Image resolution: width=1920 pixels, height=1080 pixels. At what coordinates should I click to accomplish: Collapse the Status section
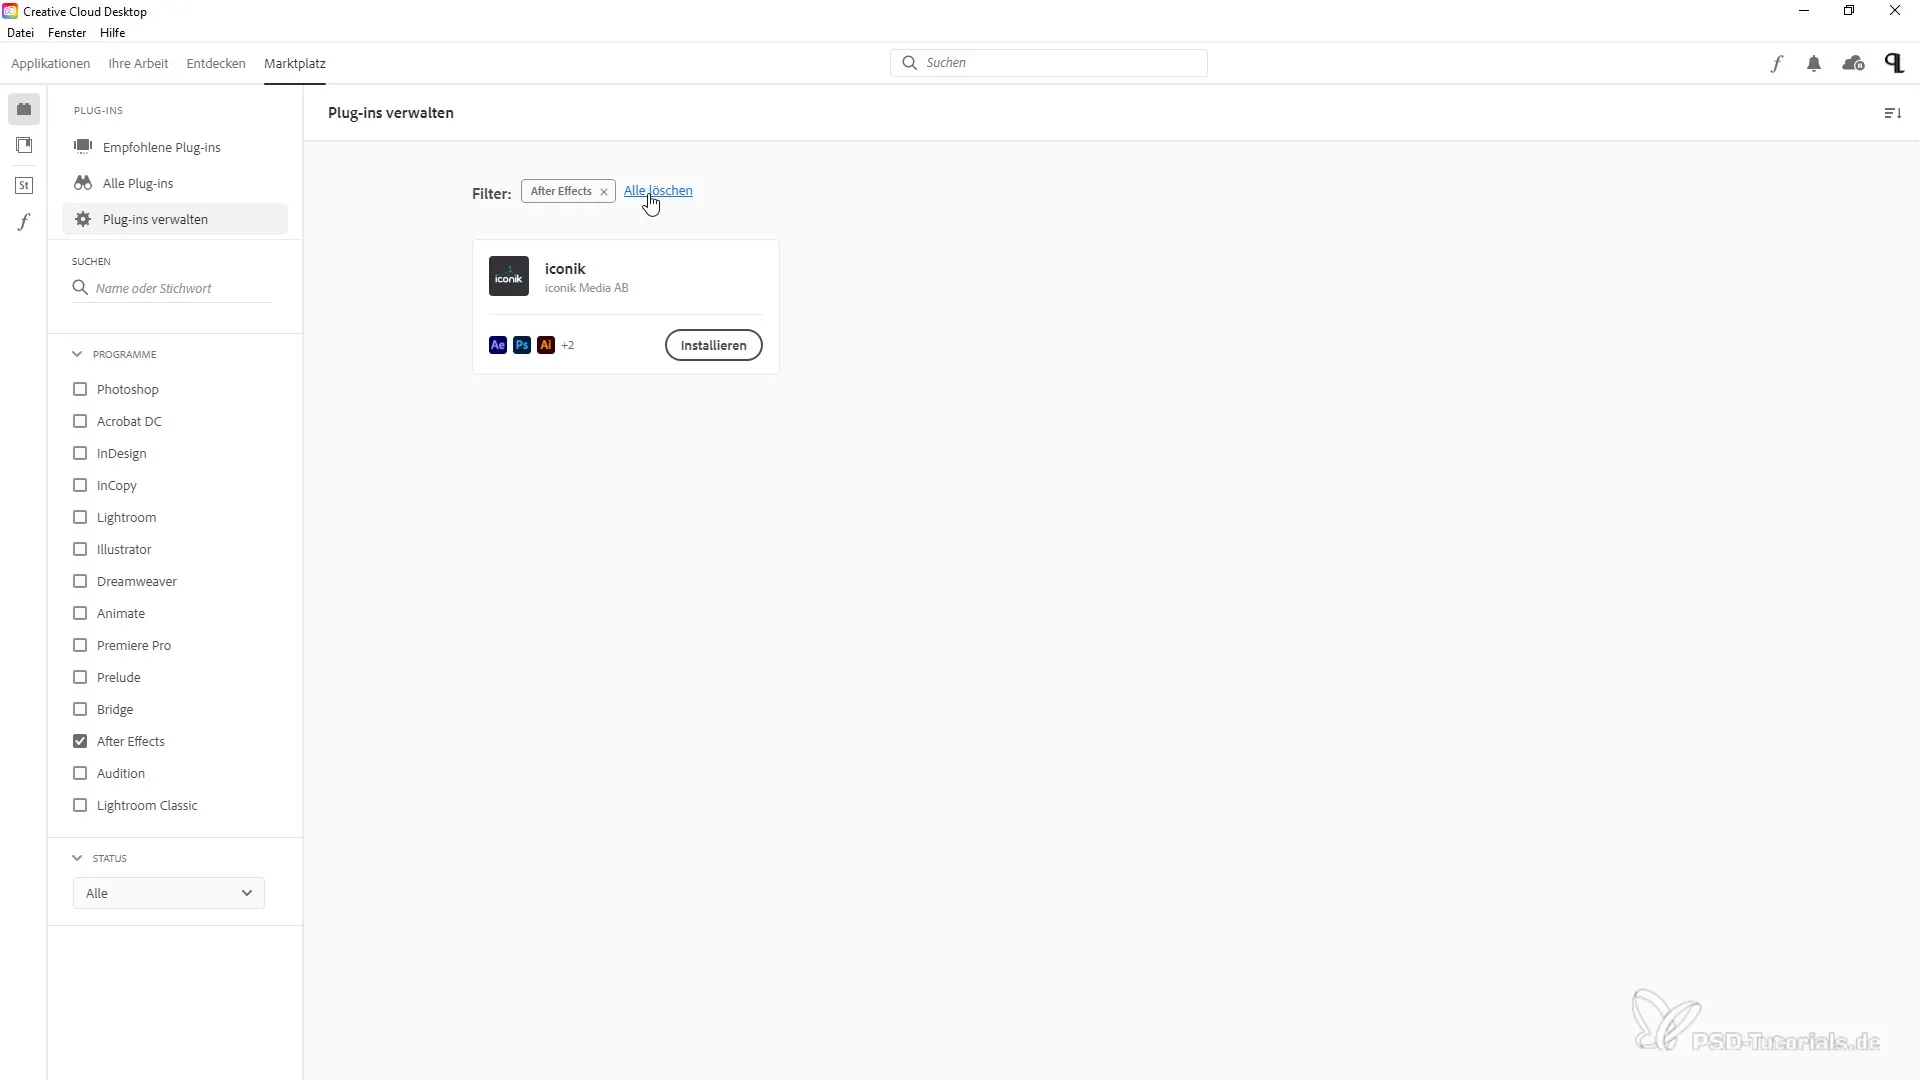point(77,858)
